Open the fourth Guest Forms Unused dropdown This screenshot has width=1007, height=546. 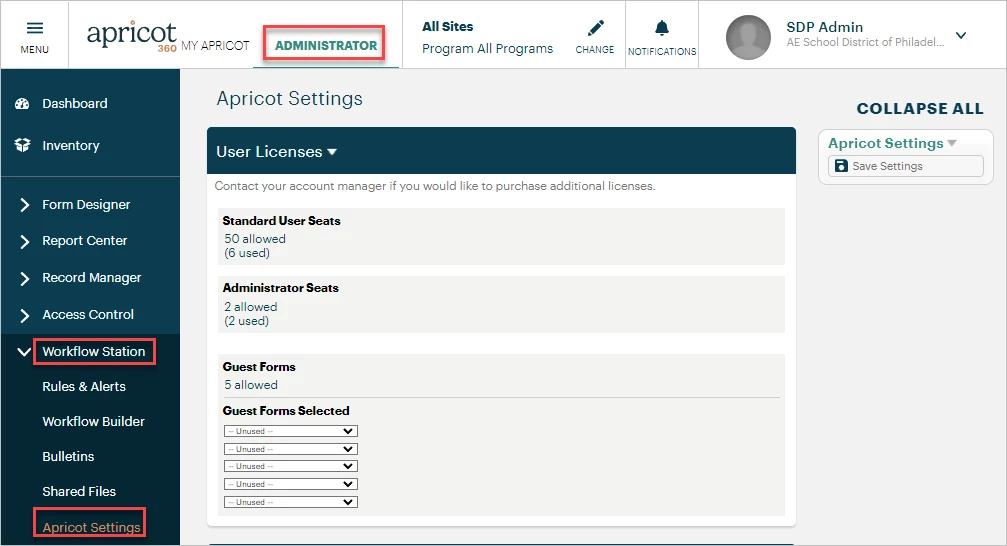[290, 484]
